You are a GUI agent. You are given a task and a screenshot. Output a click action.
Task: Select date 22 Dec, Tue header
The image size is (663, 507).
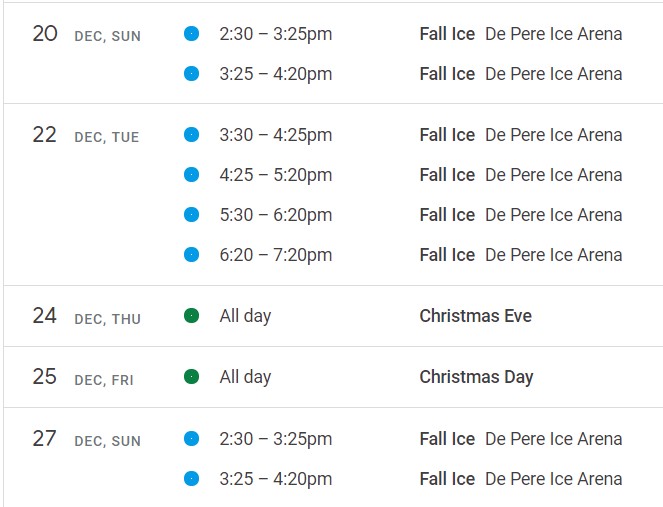tap(86, 135)
